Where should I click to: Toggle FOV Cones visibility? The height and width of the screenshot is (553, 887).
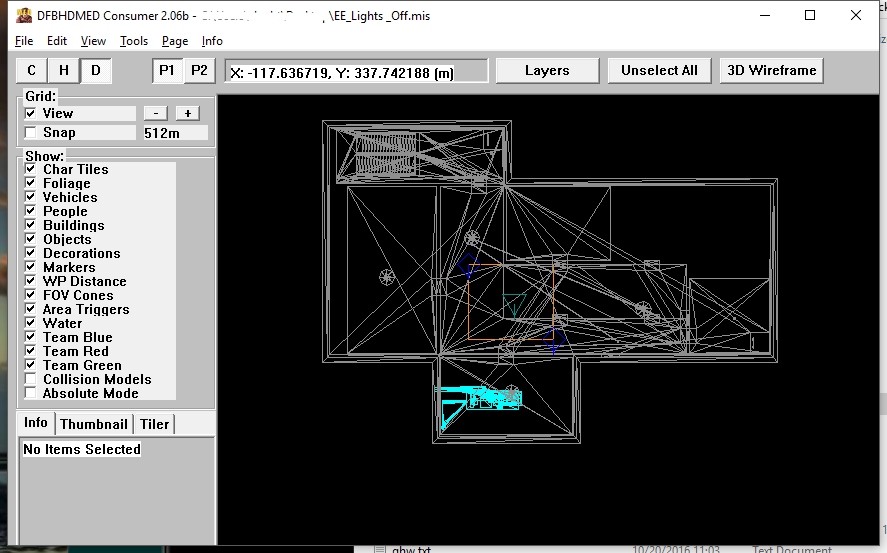pos(31,295)
